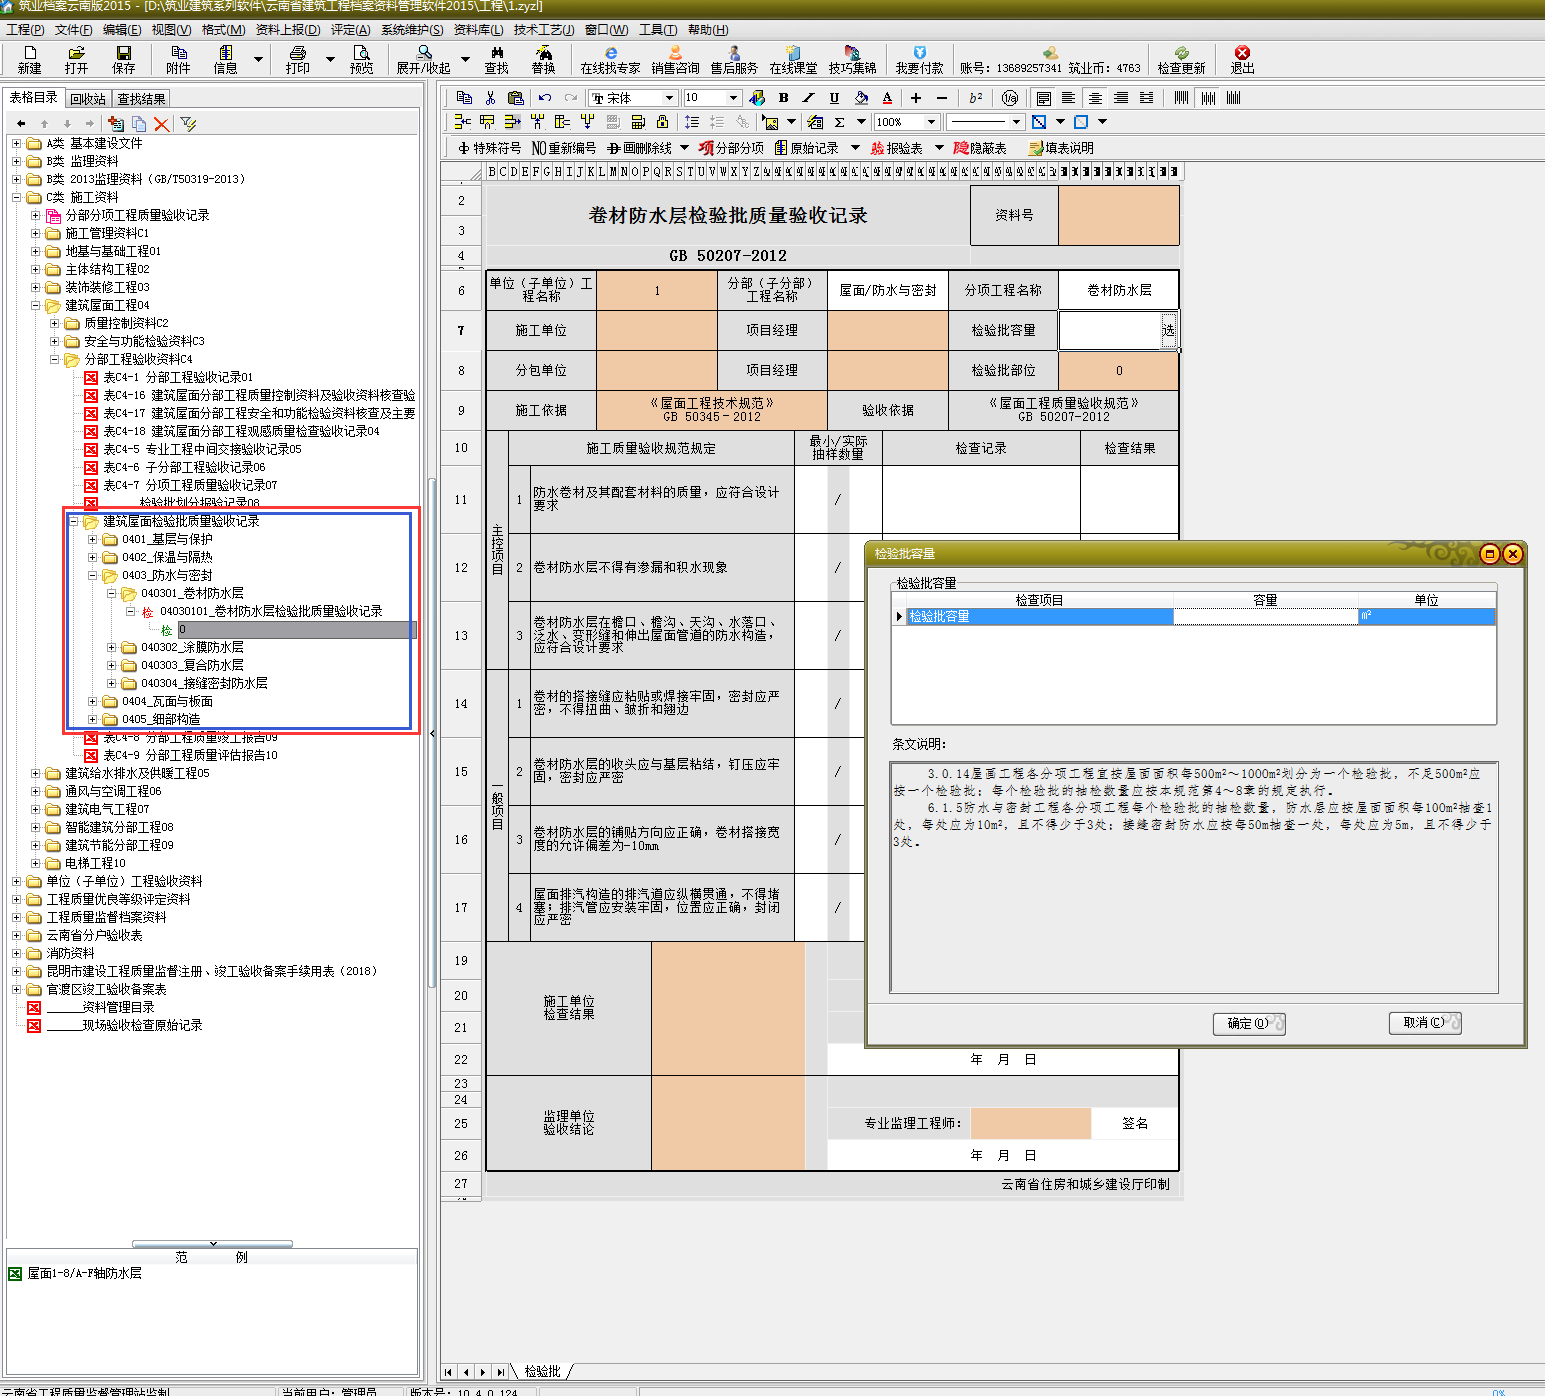Click the red delete X in tree toolbar
The width and height of the screenshot is (1545, 1396).
click(161, 124)
